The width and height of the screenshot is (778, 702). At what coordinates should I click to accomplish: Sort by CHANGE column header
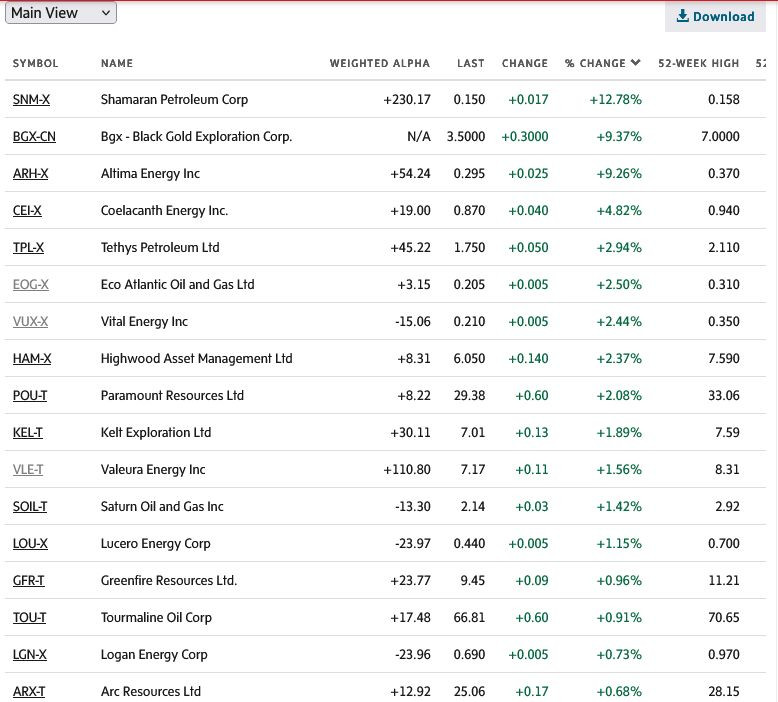tap(524, 63)
